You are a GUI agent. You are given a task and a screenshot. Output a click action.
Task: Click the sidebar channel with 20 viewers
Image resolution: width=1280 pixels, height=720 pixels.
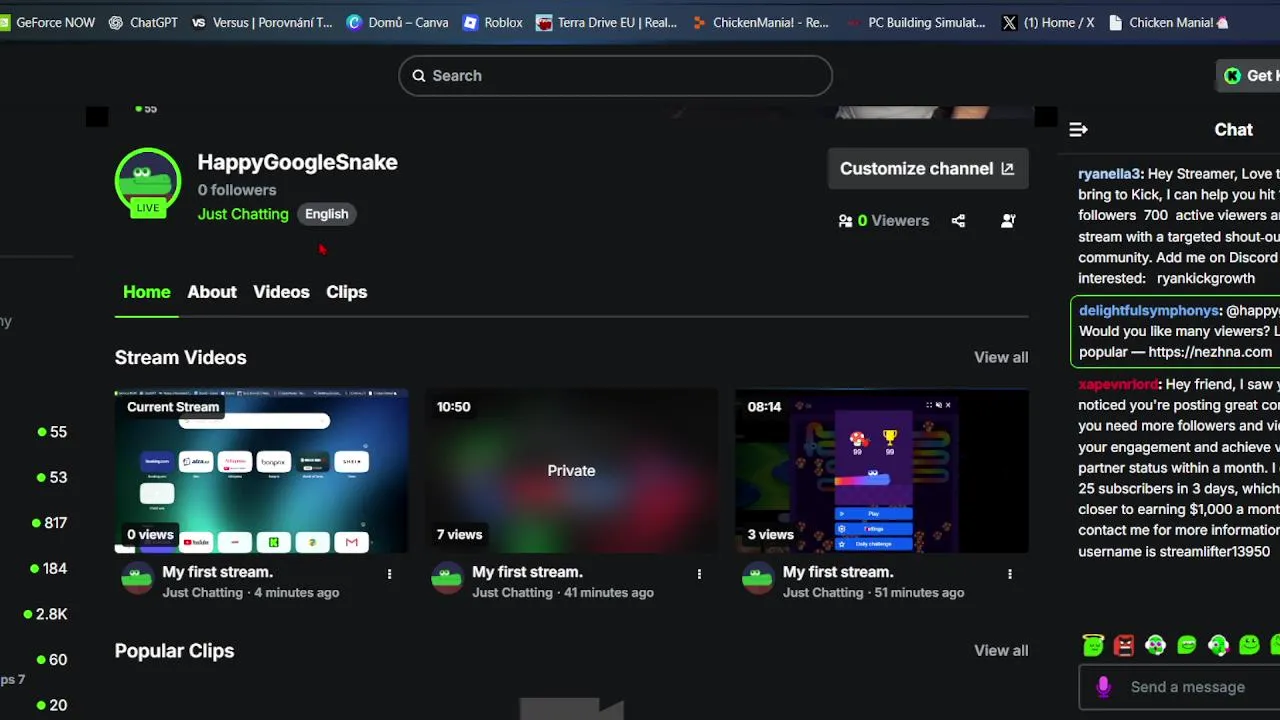[x=52, y=705]
